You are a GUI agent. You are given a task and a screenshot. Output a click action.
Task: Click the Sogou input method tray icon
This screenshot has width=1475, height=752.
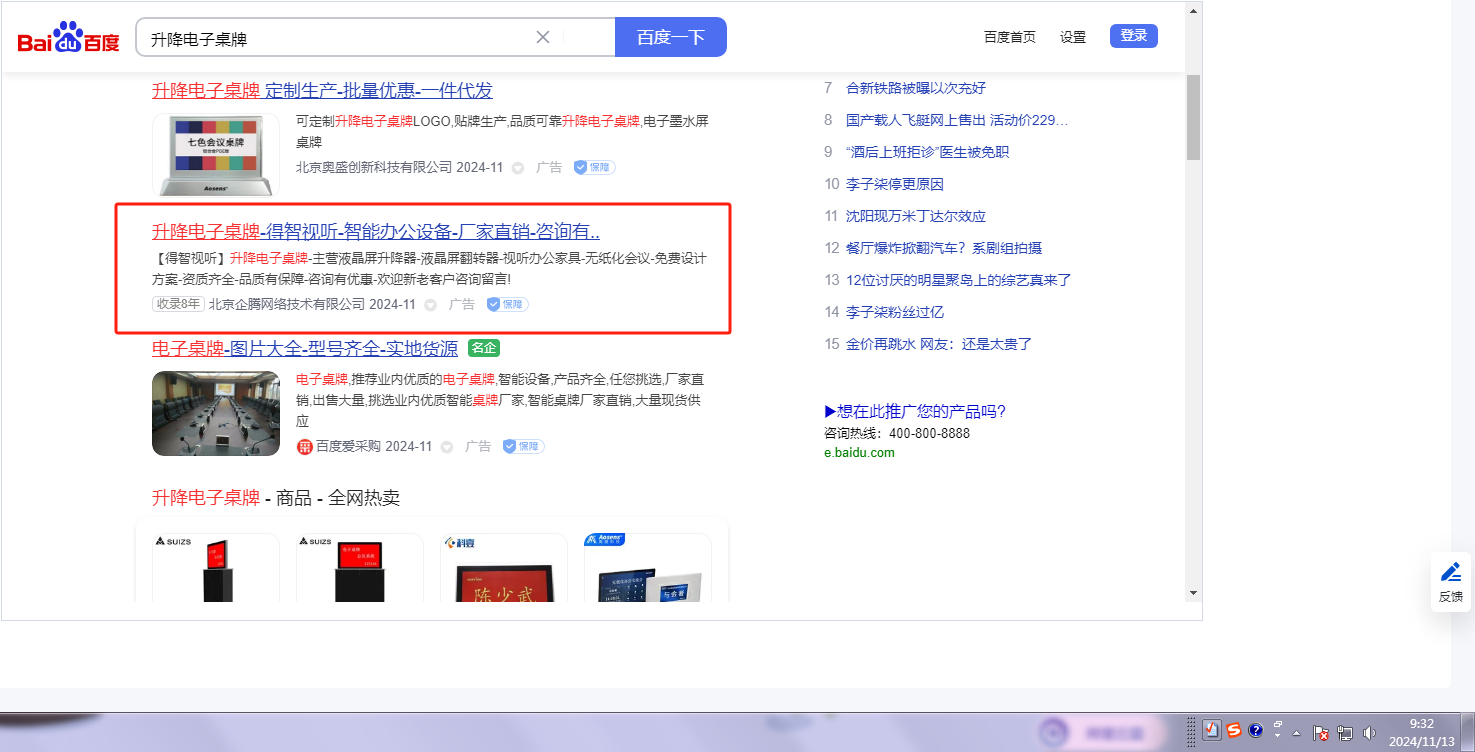1234,730
